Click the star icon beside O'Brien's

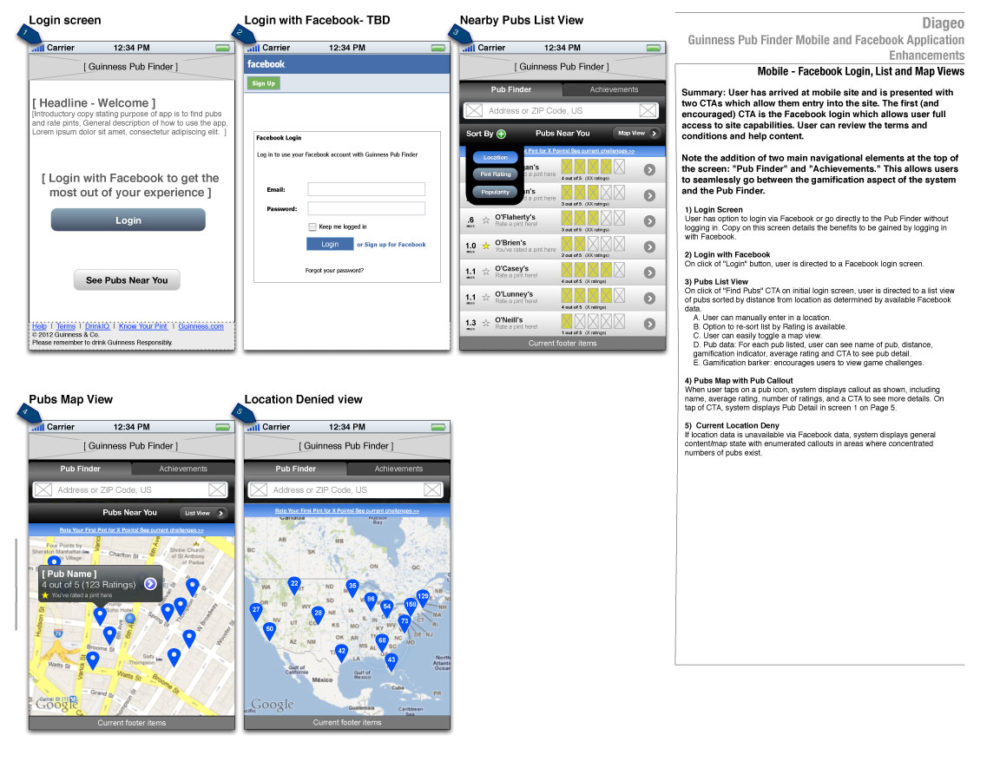[485, 245]
